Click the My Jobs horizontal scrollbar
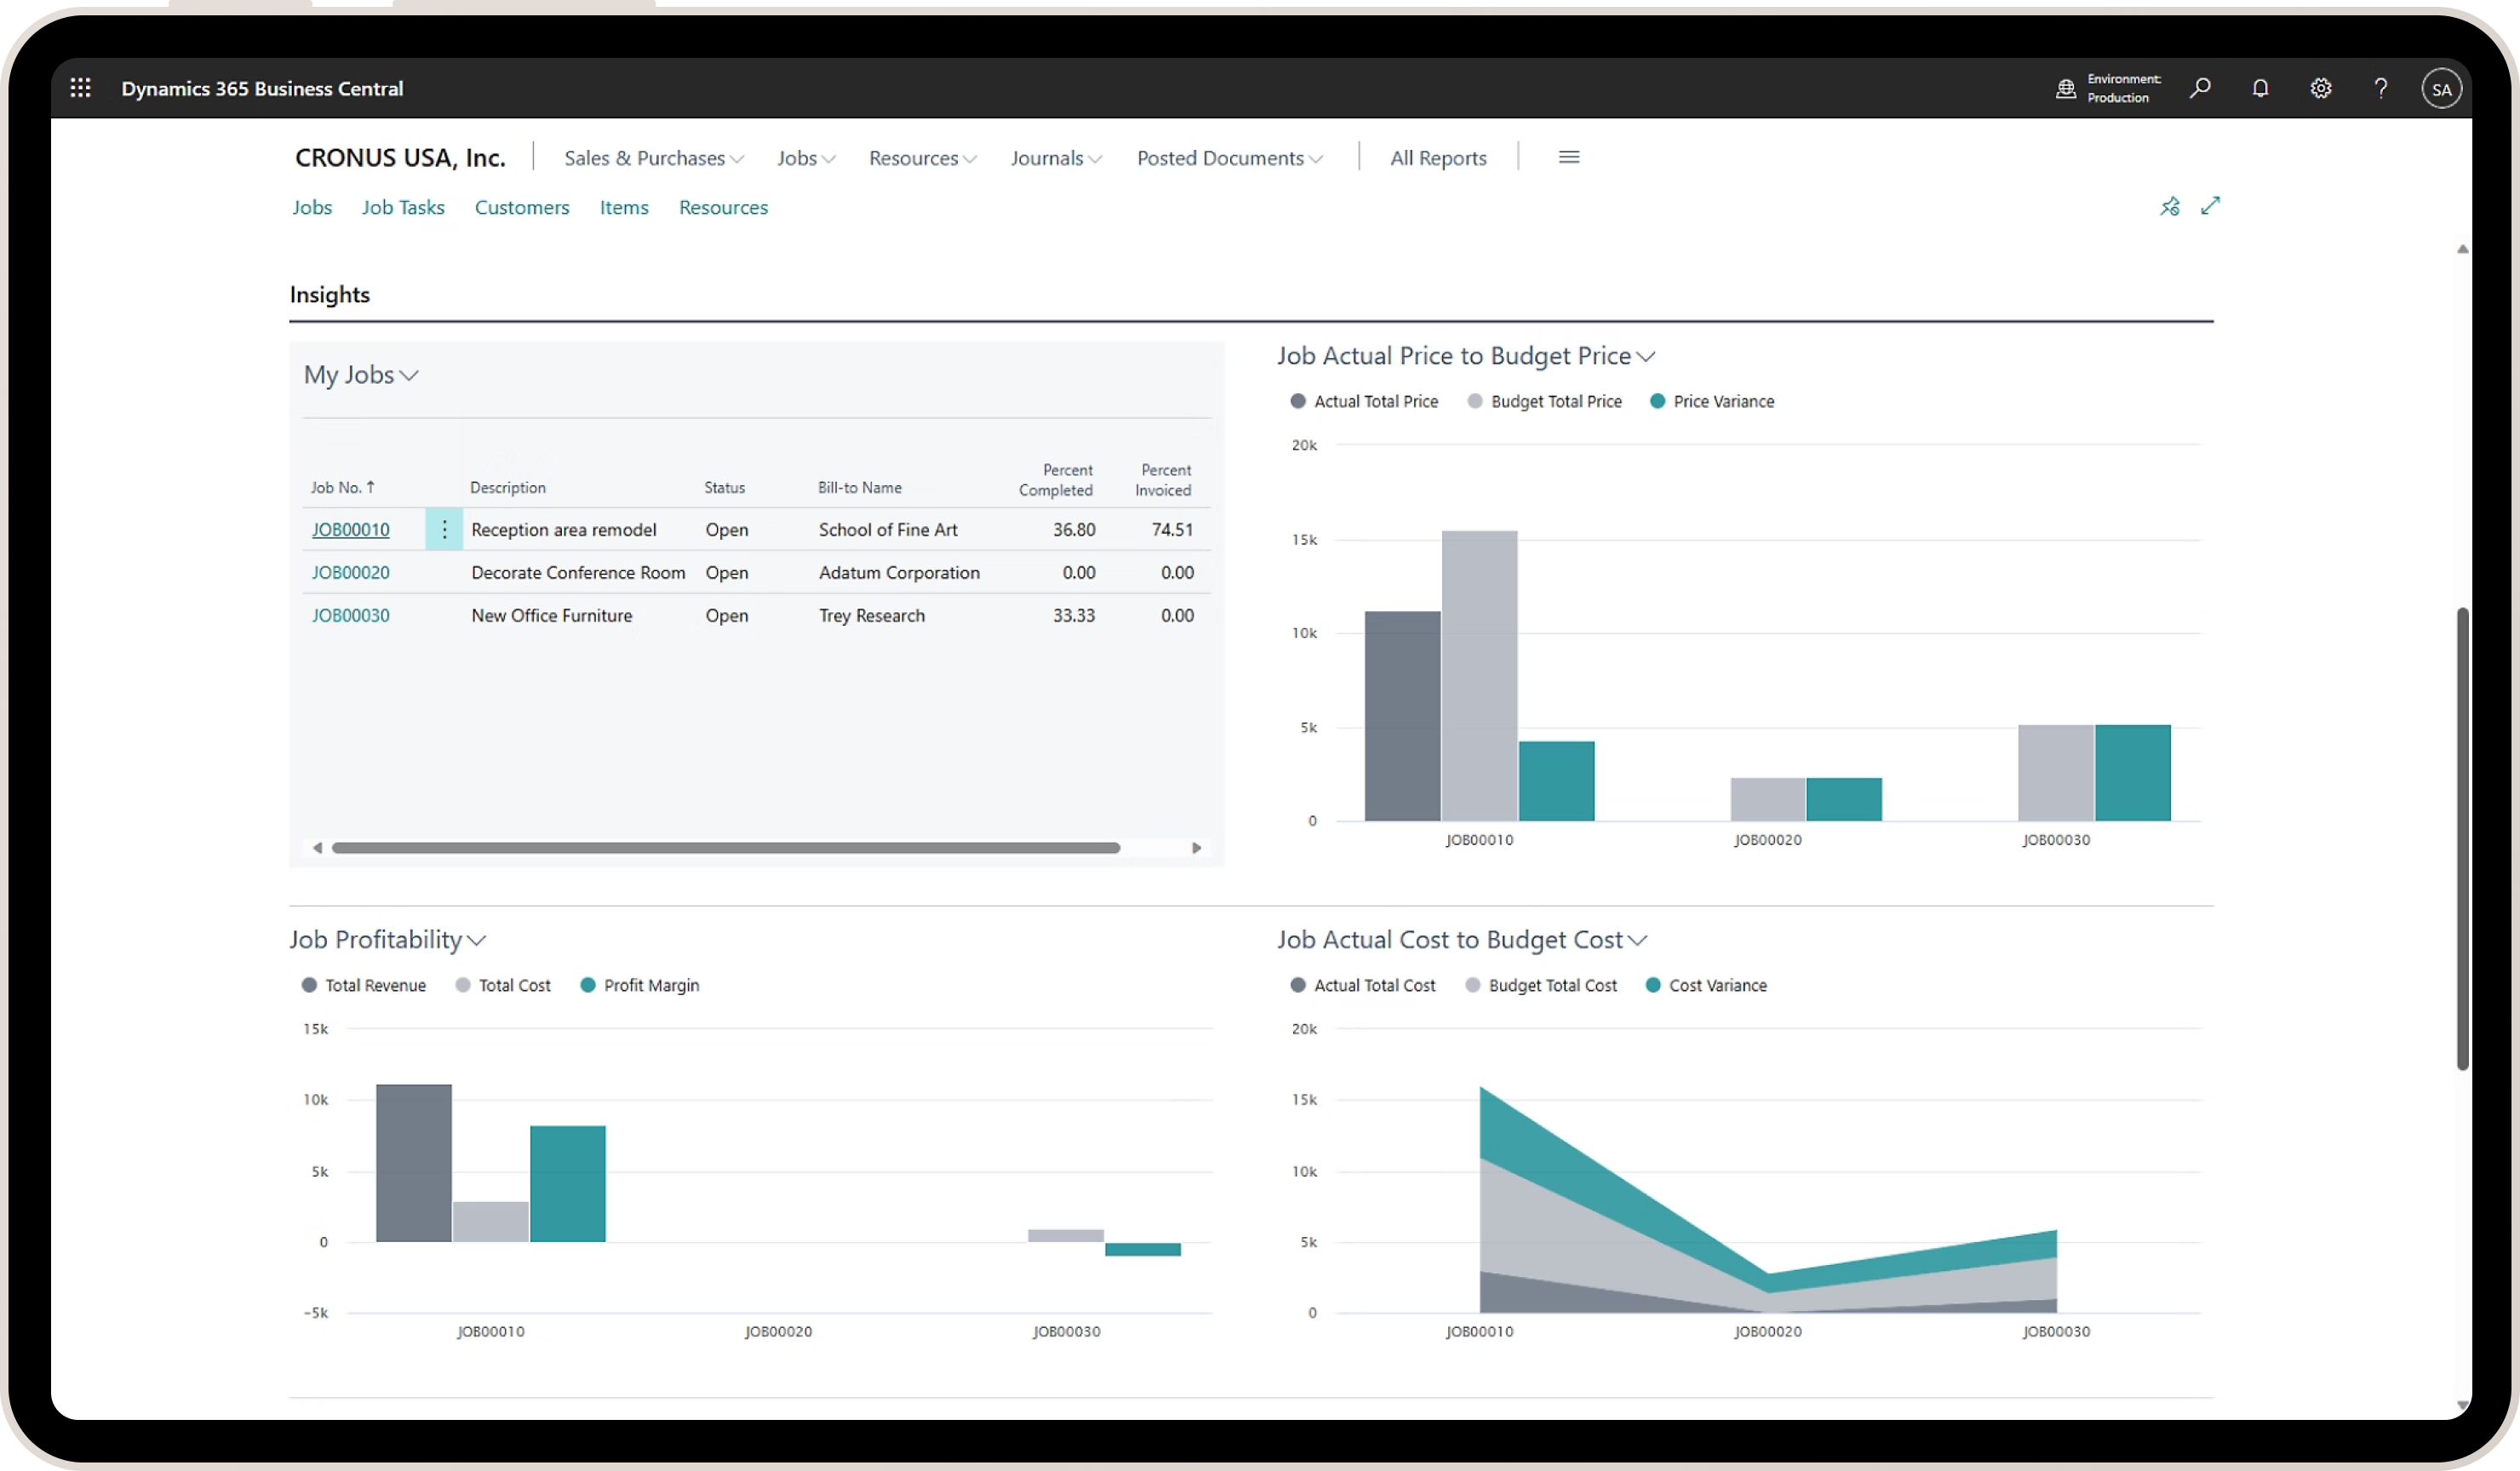The height and width of the screenshot is (1471, 2520). point(725,848)
